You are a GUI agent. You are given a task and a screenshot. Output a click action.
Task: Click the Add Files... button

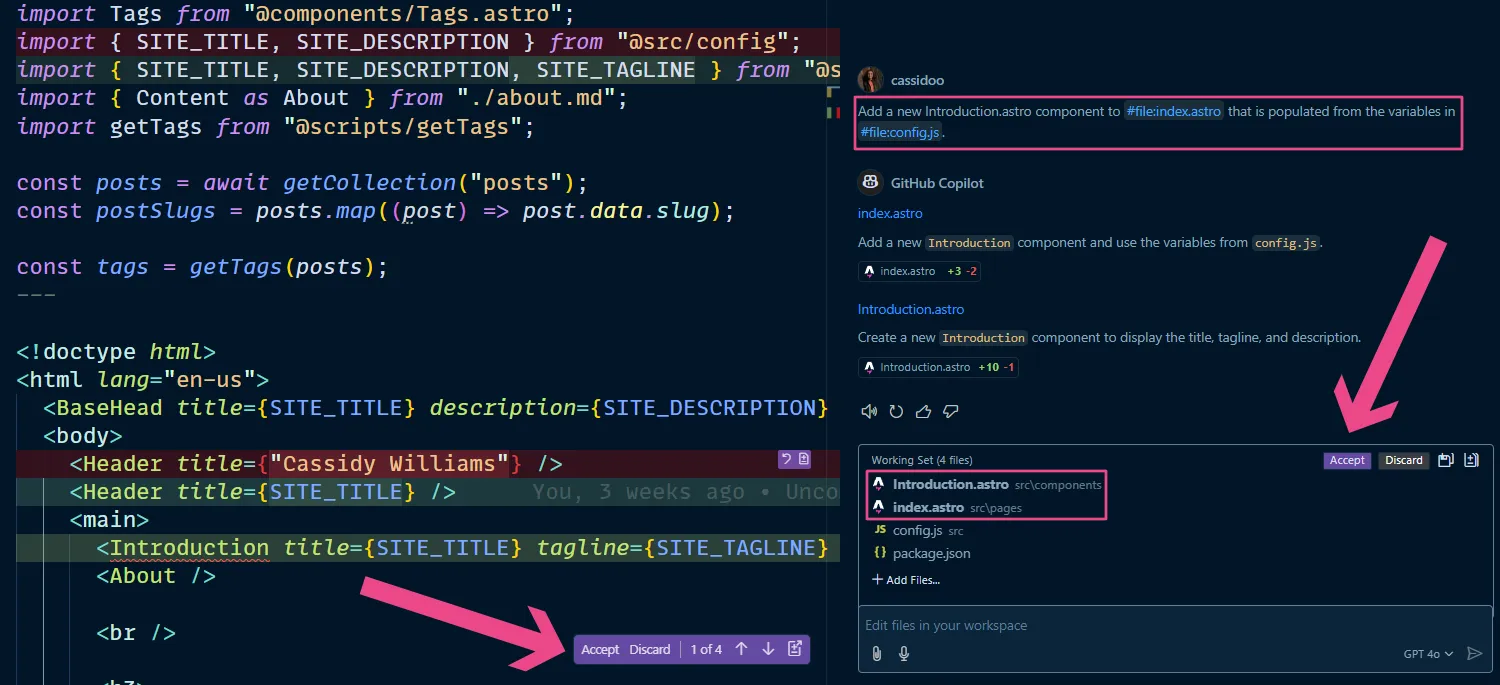click(906, 579)
